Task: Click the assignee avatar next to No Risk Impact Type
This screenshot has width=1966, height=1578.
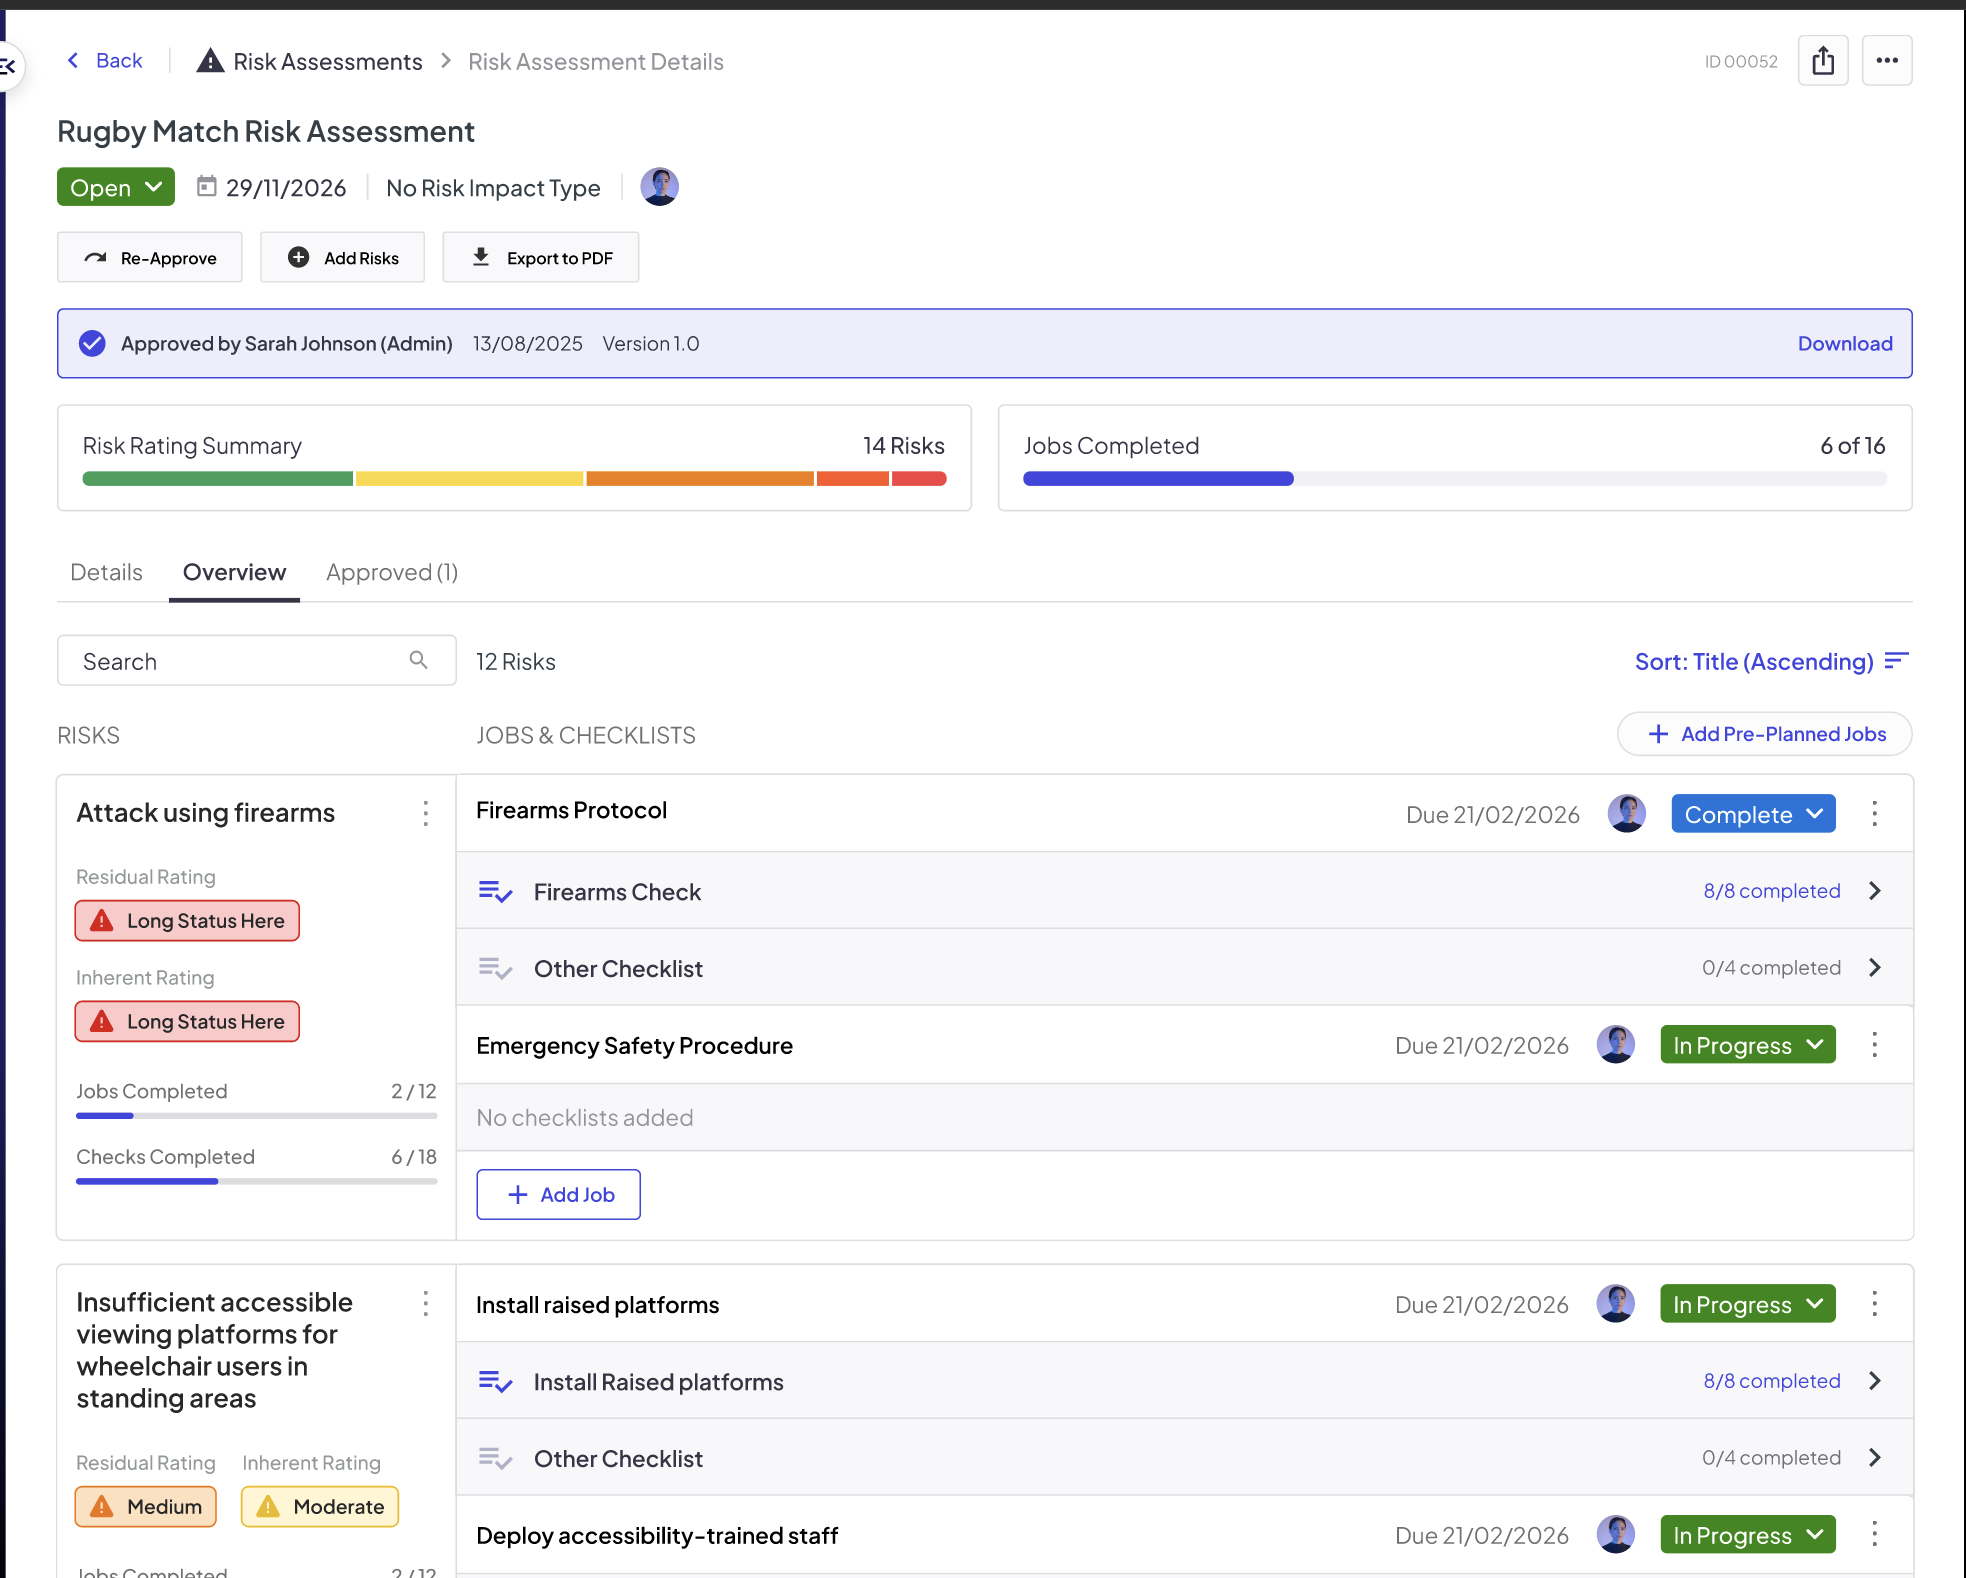Action: click(660, 187)
